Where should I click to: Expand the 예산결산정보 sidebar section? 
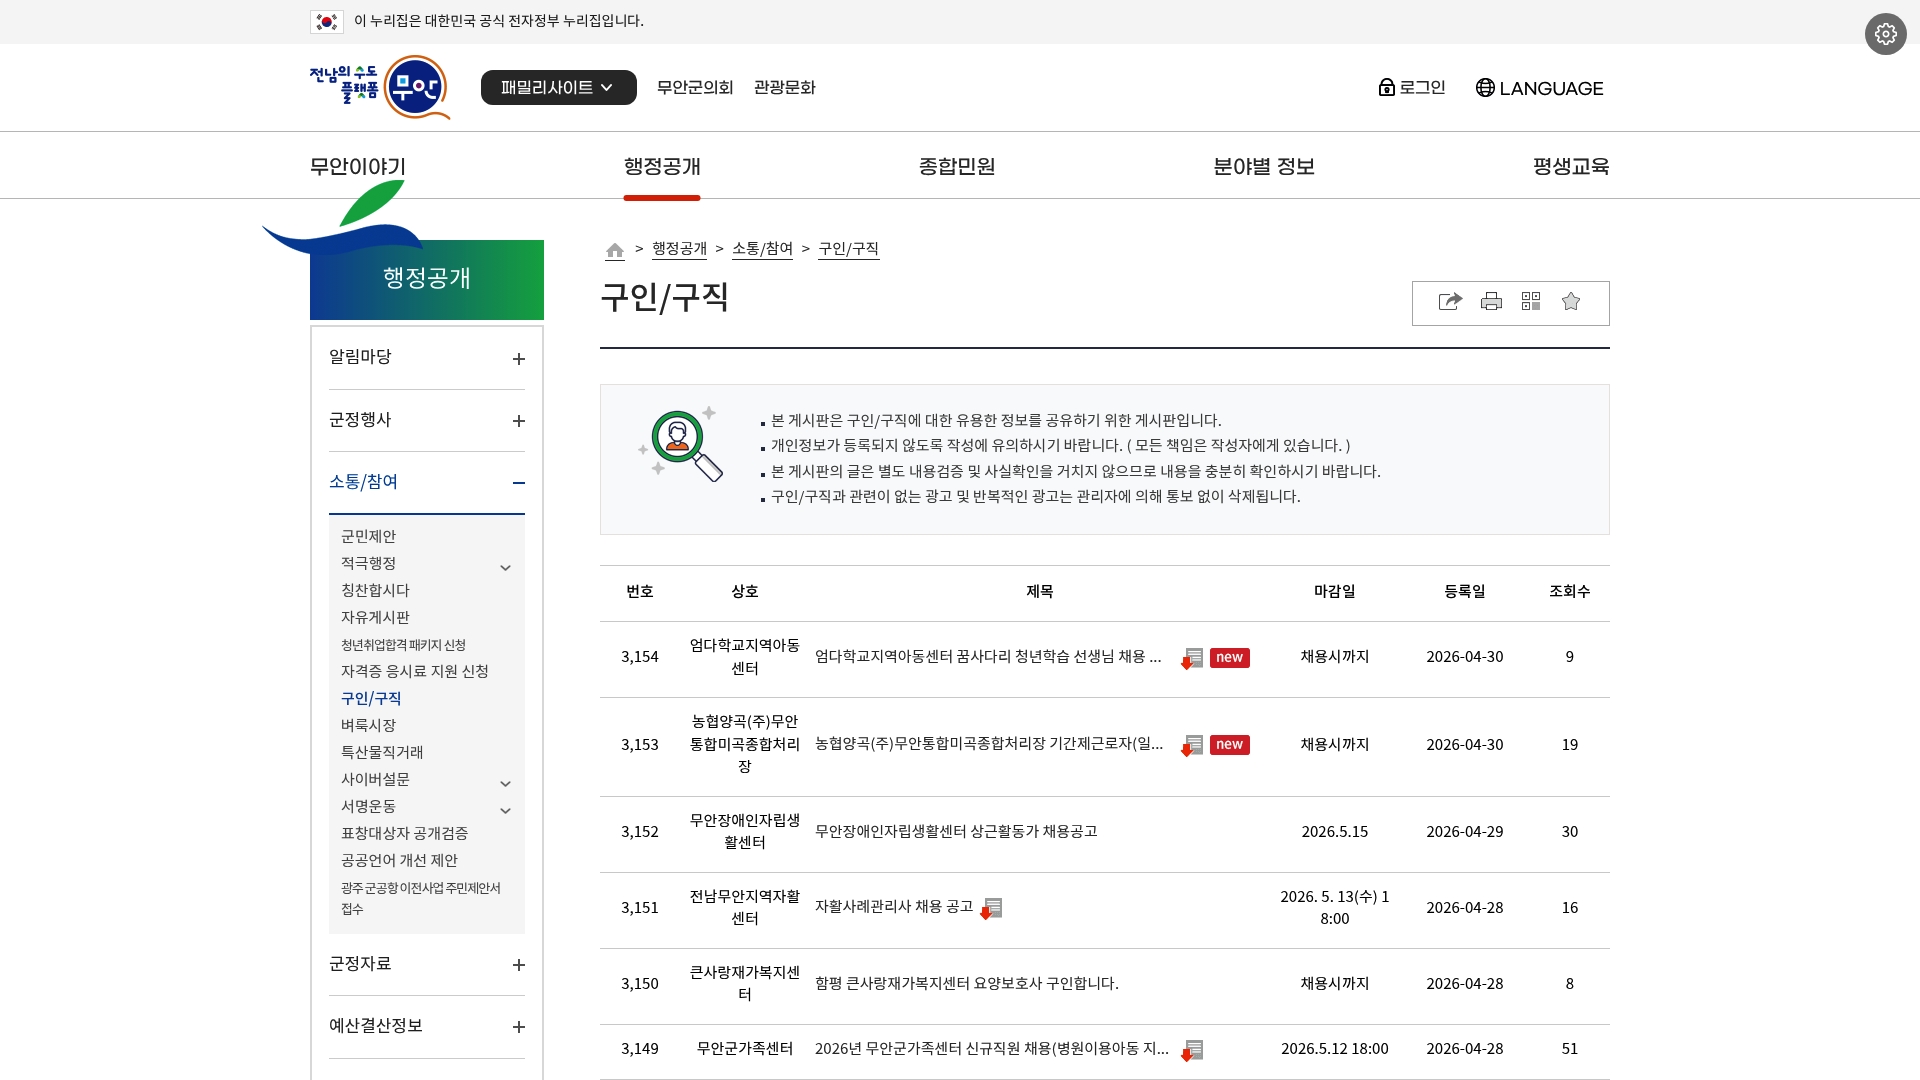click(x=518, y=1027)
